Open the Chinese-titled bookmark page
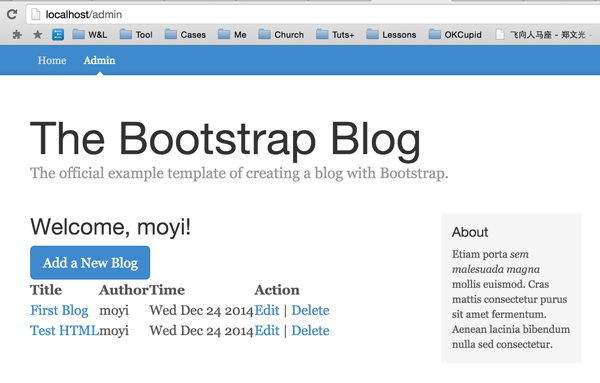The width and height of the screenshot is (600, 383). pyautogui.click(x=543, y=35)
